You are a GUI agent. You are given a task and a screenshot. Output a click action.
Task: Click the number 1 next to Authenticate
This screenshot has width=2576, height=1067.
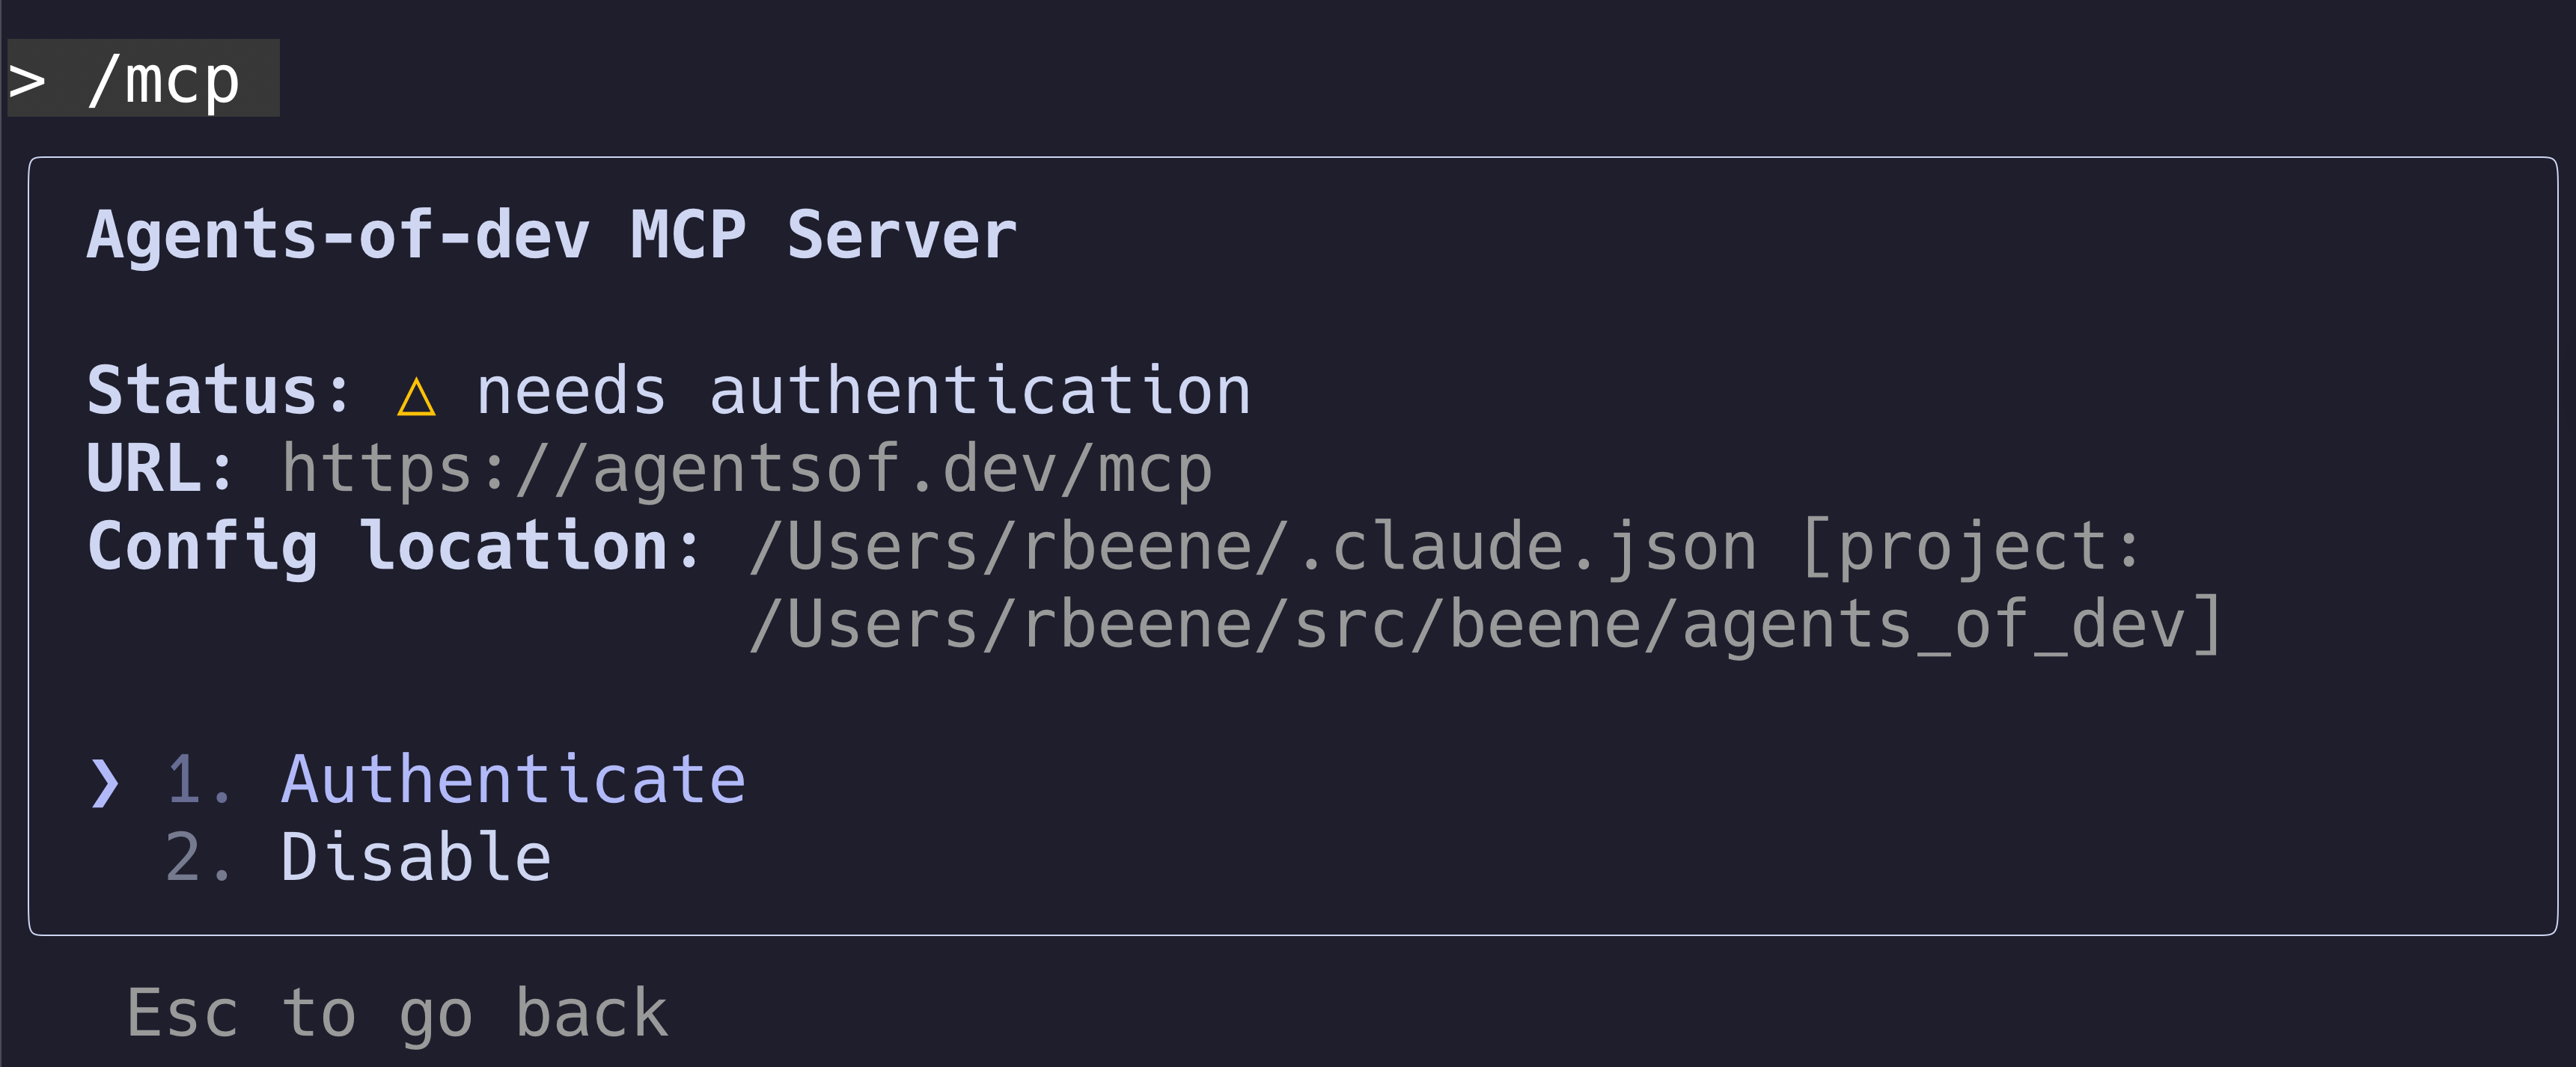coord(197,780)
